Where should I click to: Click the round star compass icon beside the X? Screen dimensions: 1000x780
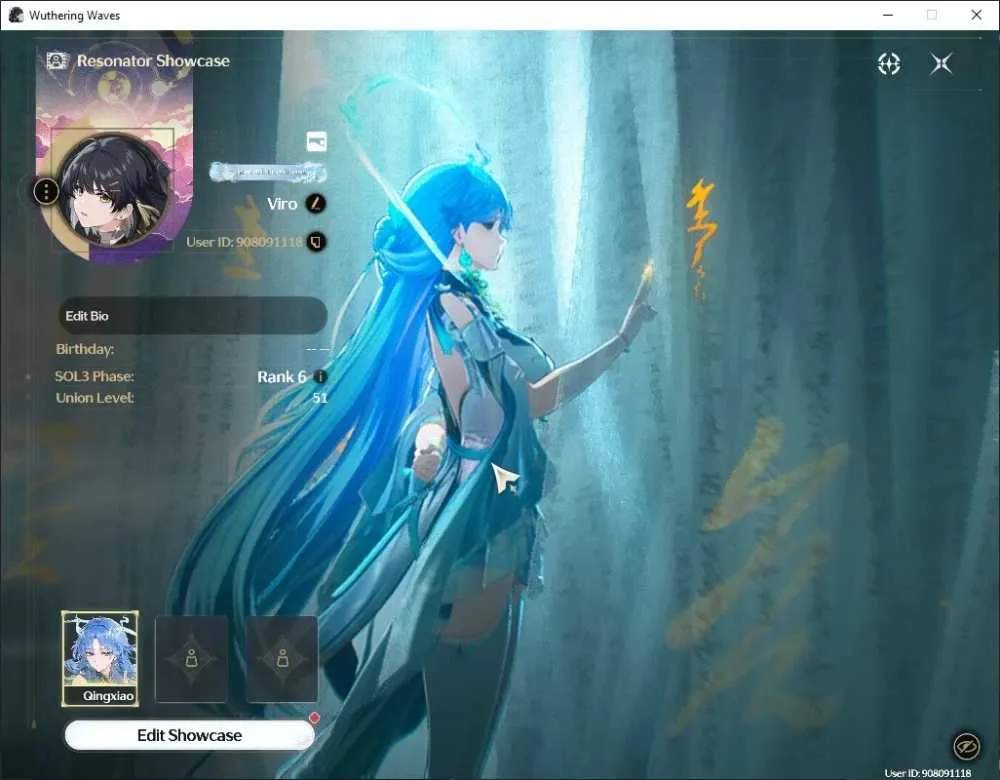pyautogui.click(x=889, y=64)
